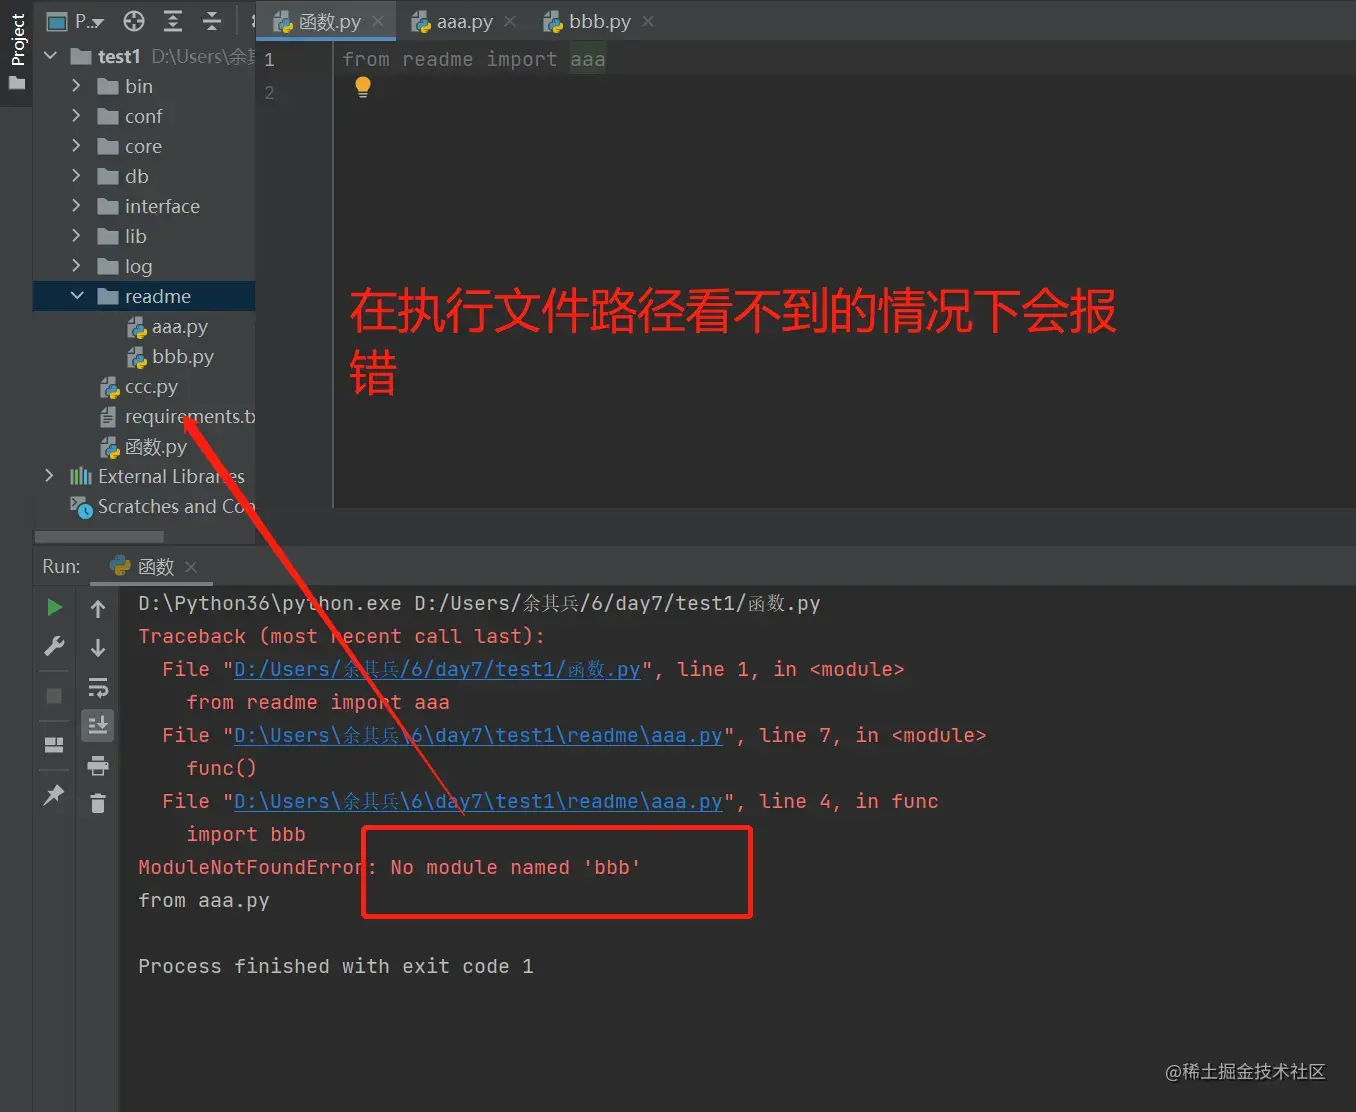Viewport: 1356px width, 1112px height.
Task: Click the Stop process square icon
Action: click(54, 695)
